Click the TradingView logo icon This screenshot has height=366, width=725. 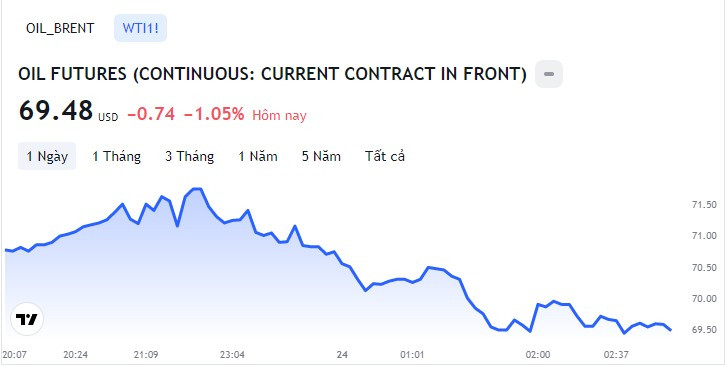(x=27, y=319)
